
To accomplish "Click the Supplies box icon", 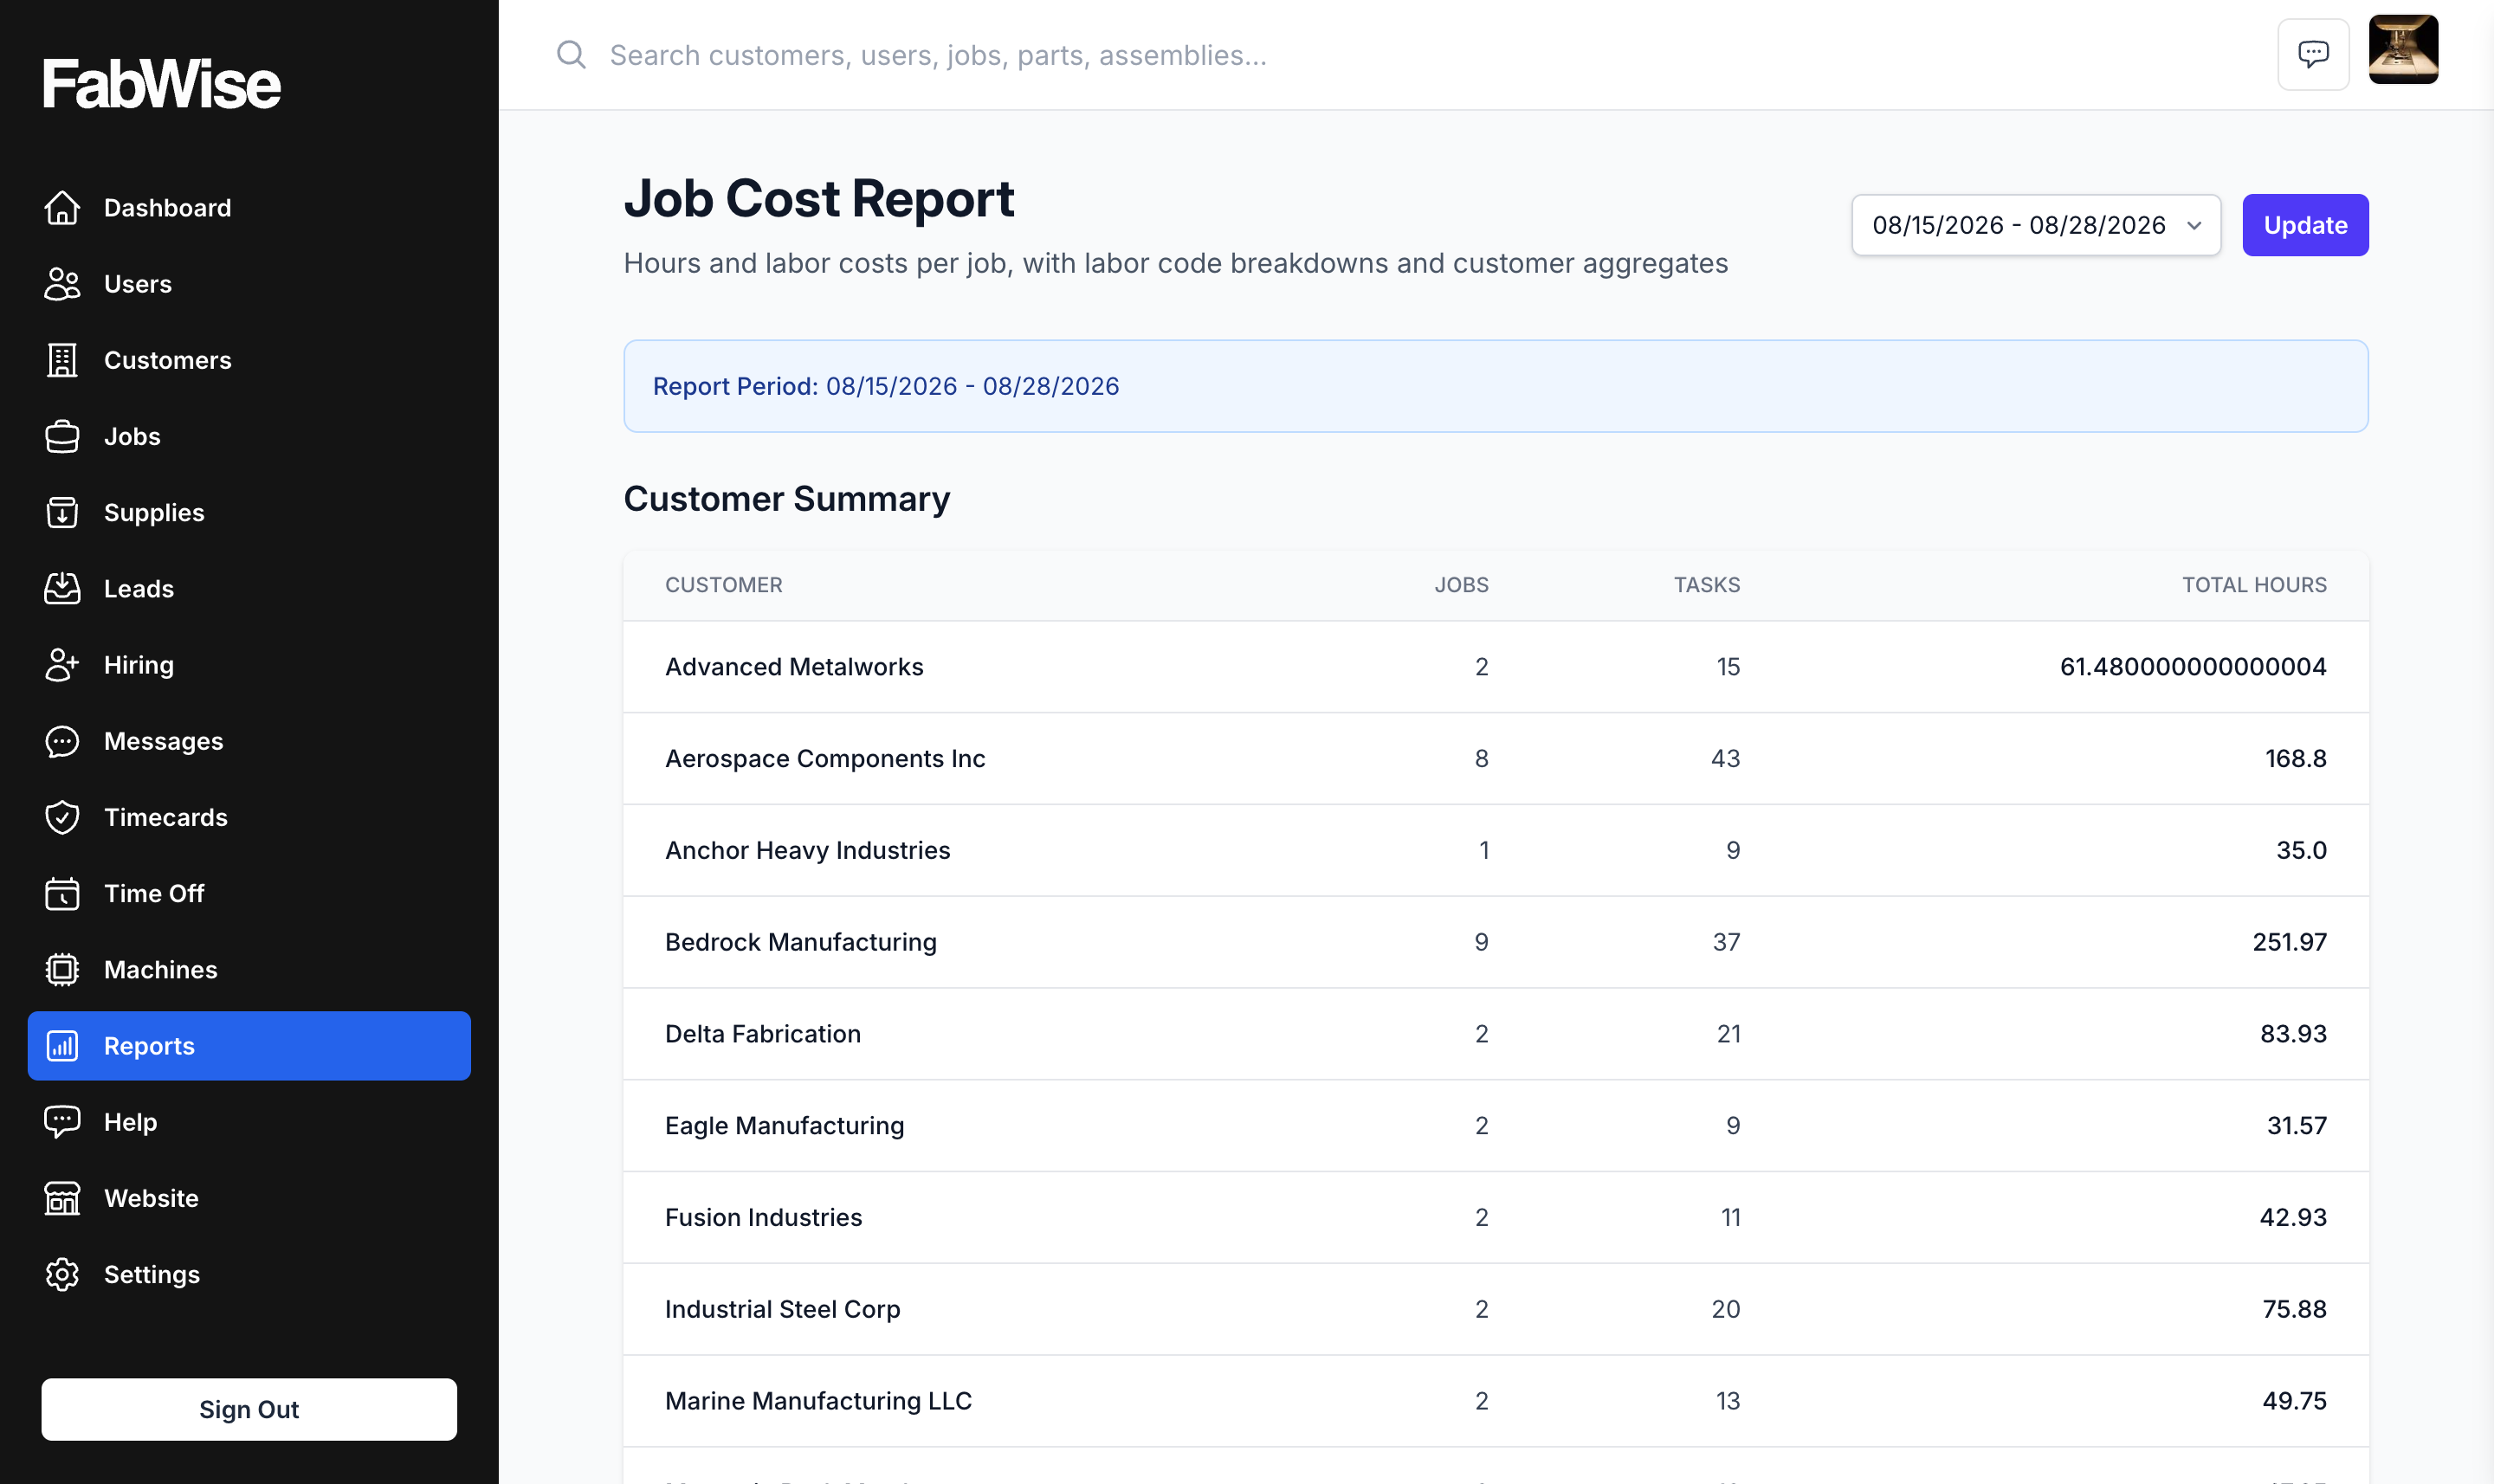I will click(x=62, y=513).
